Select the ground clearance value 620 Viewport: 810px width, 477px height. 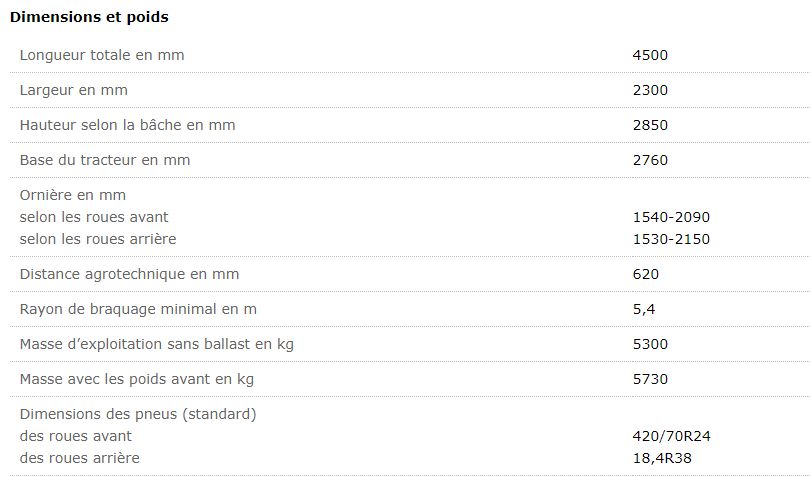tap(646, 274)
